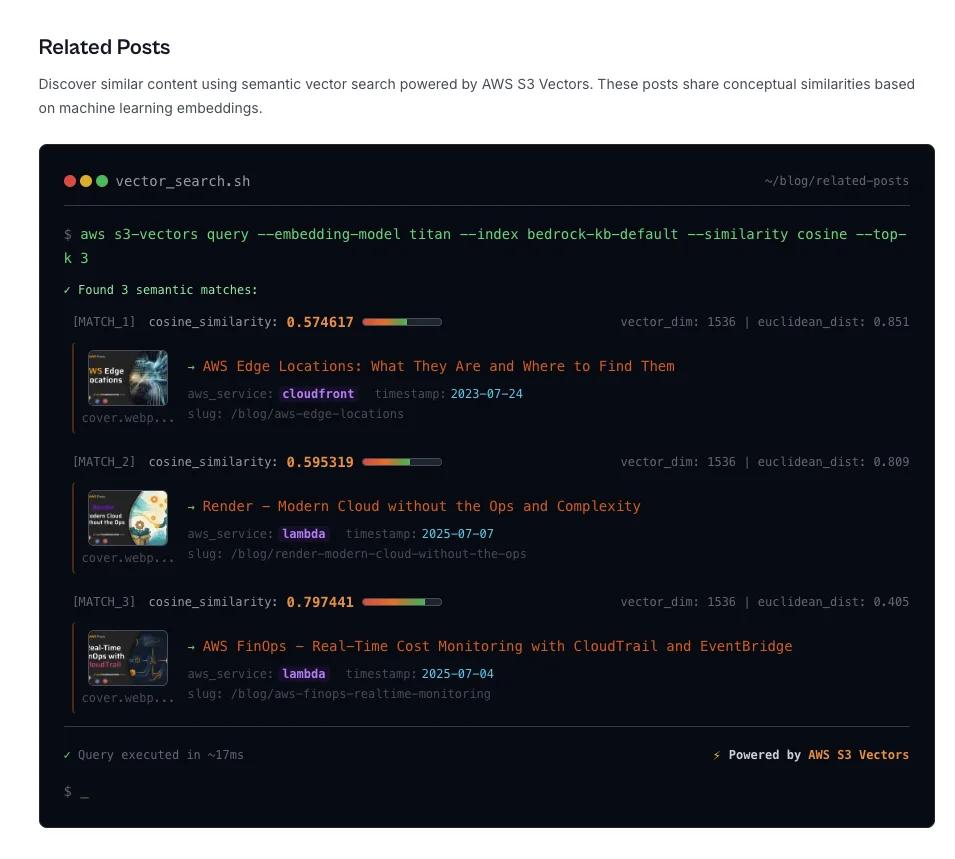Click the AWS S3 Vectors powered-by link
The width and height of the screenshot is (955, 859).
[x=858, y=755]
